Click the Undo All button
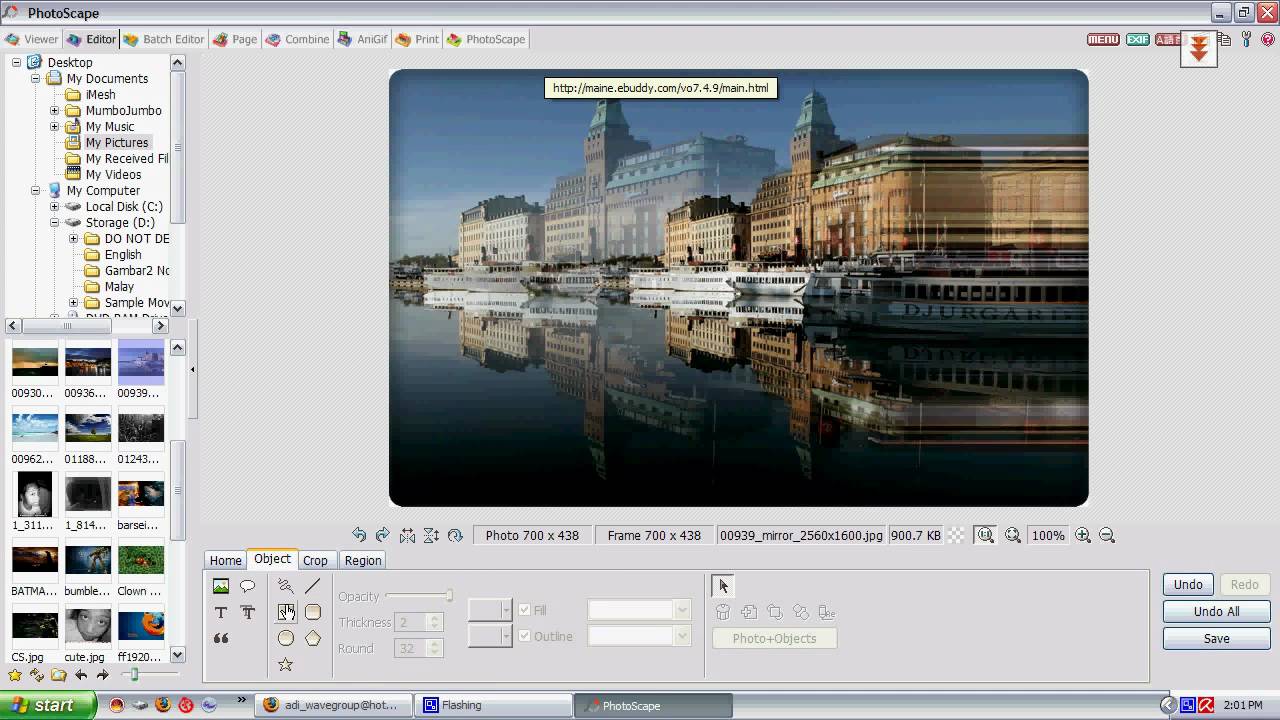Image resolution: width=1280 pixels, height=720 pixels. (x=1216, y=611)
